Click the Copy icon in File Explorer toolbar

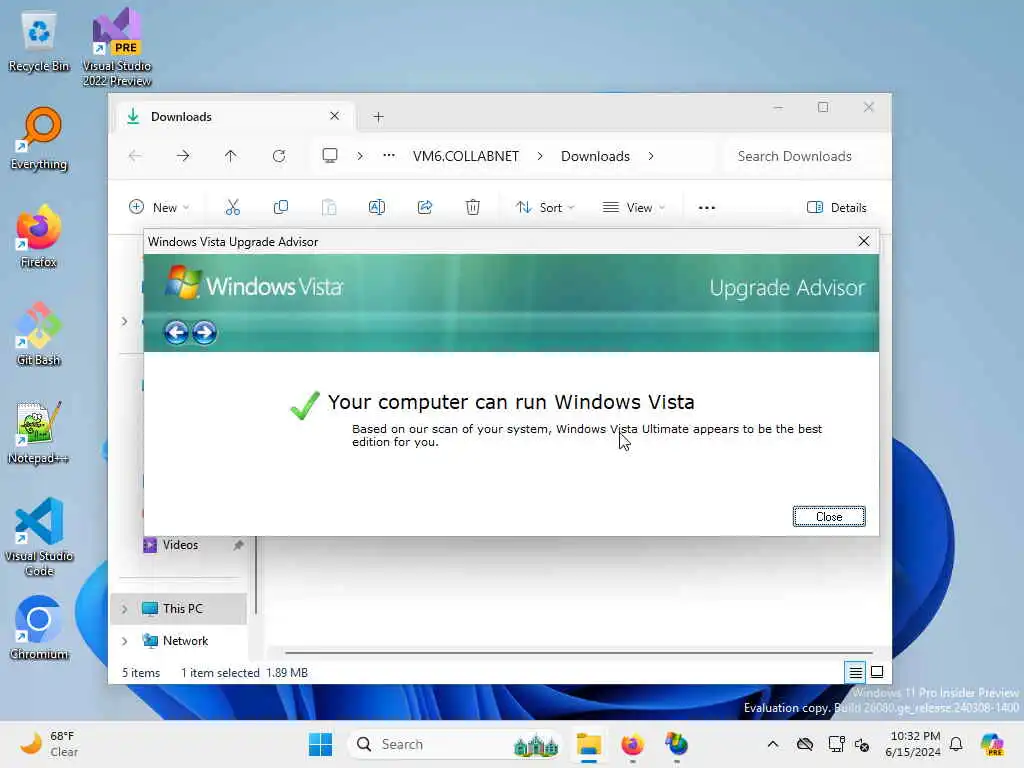(281, 207)
